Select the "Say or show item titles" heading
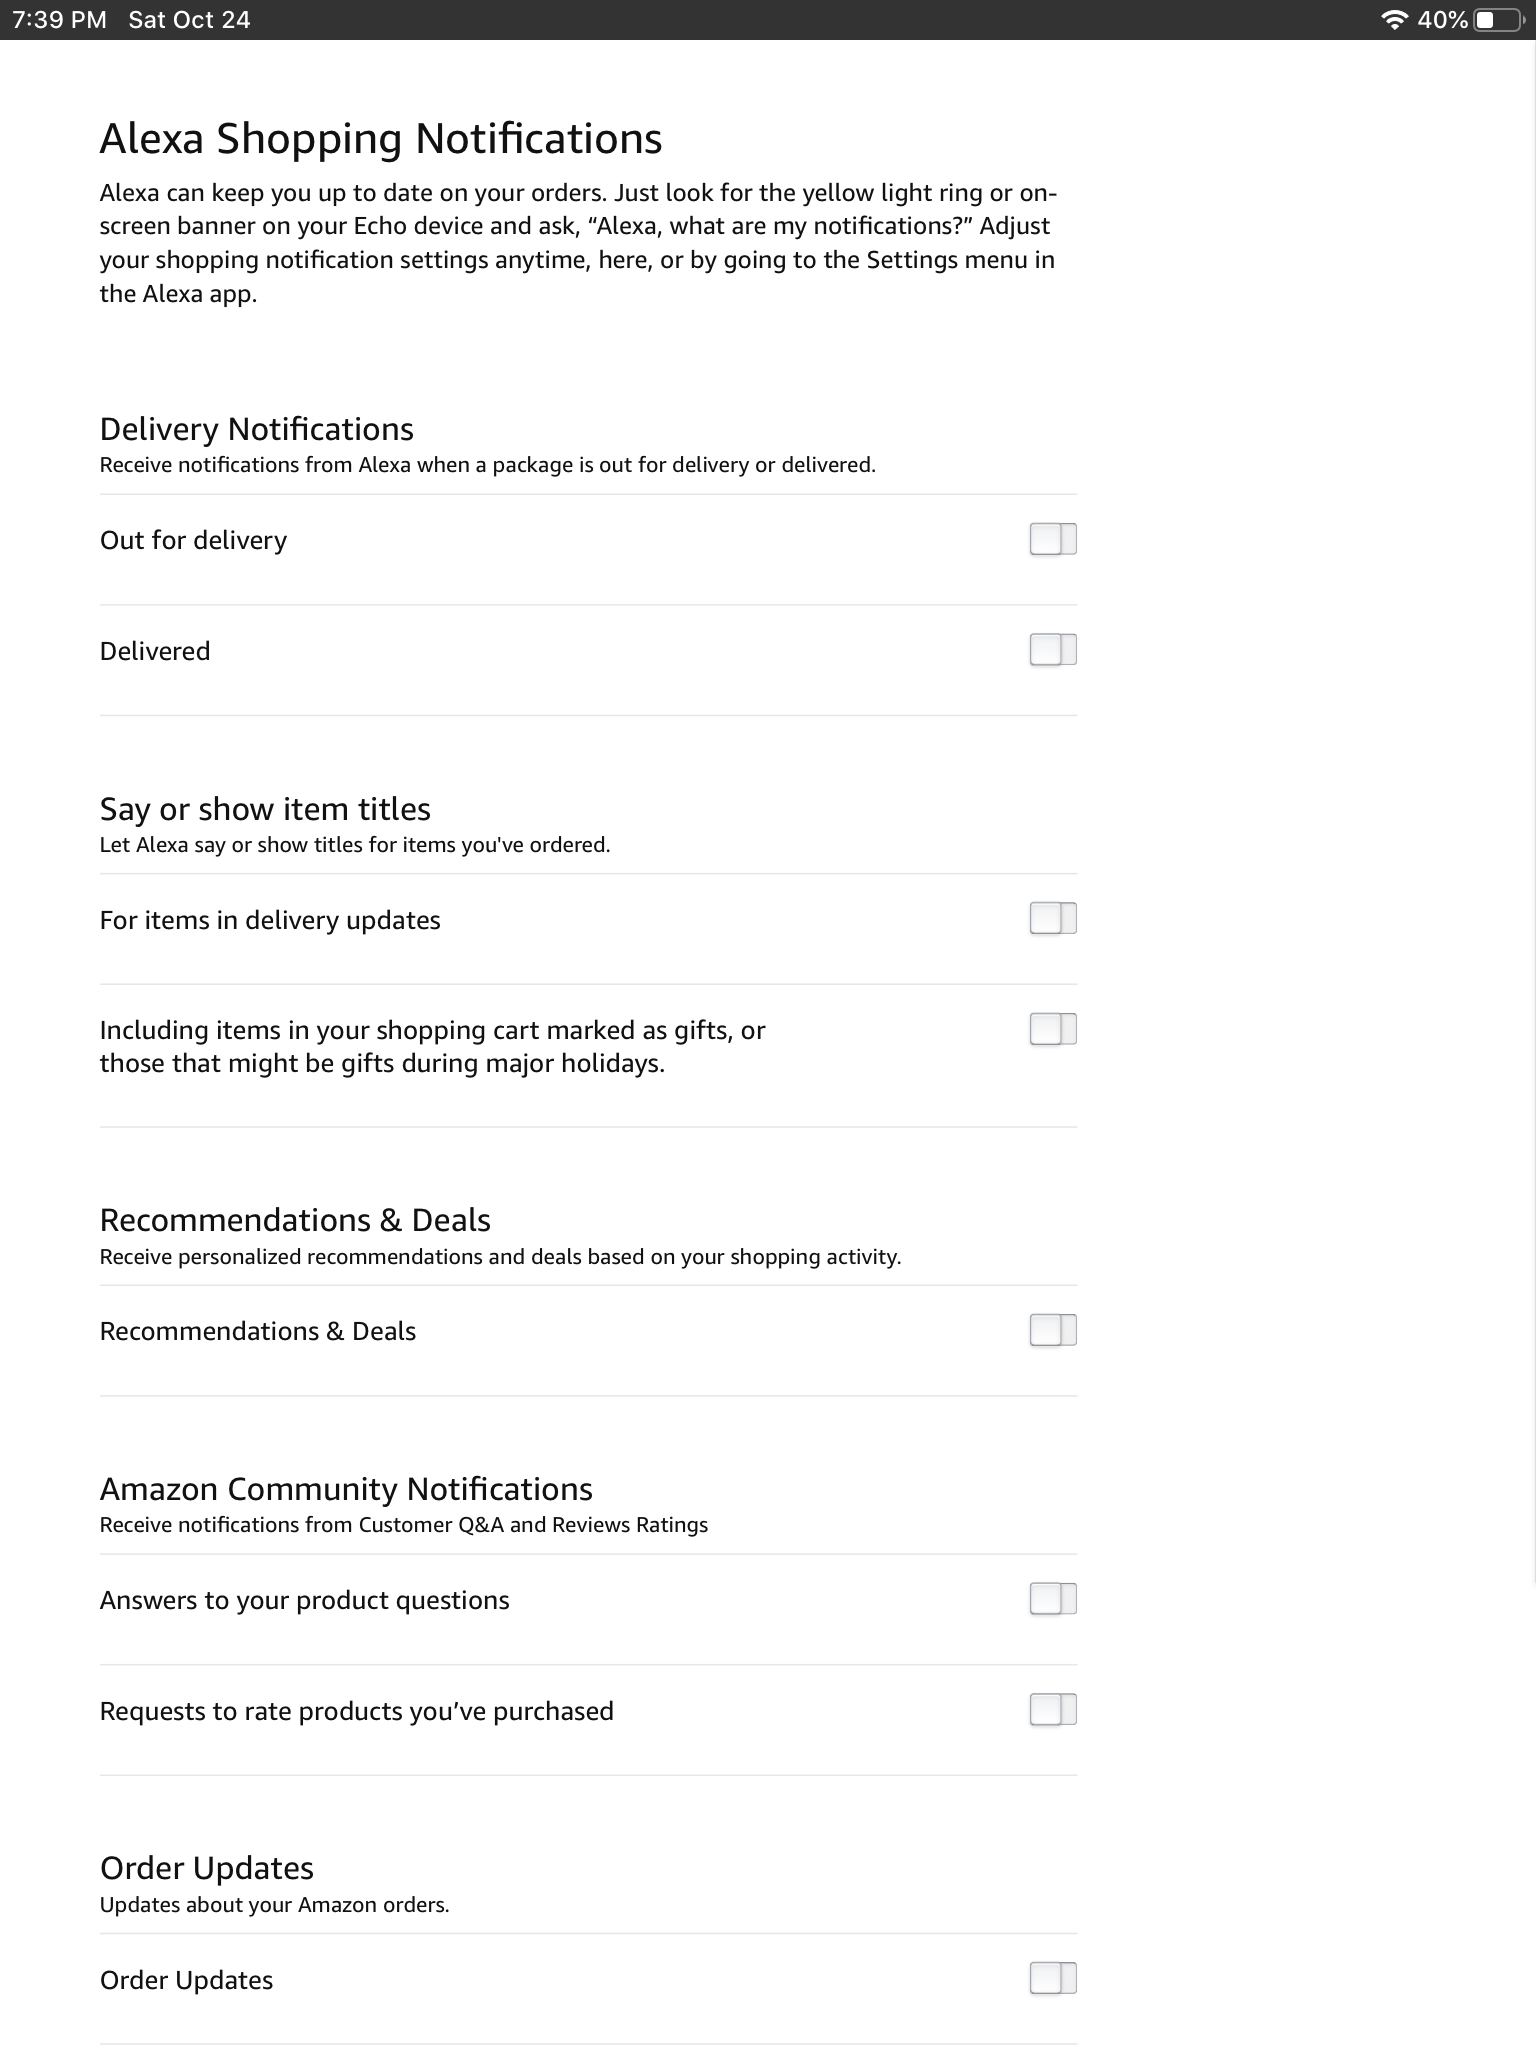The width and height of the screenshot is (1536, 2048). pos(265,808)
